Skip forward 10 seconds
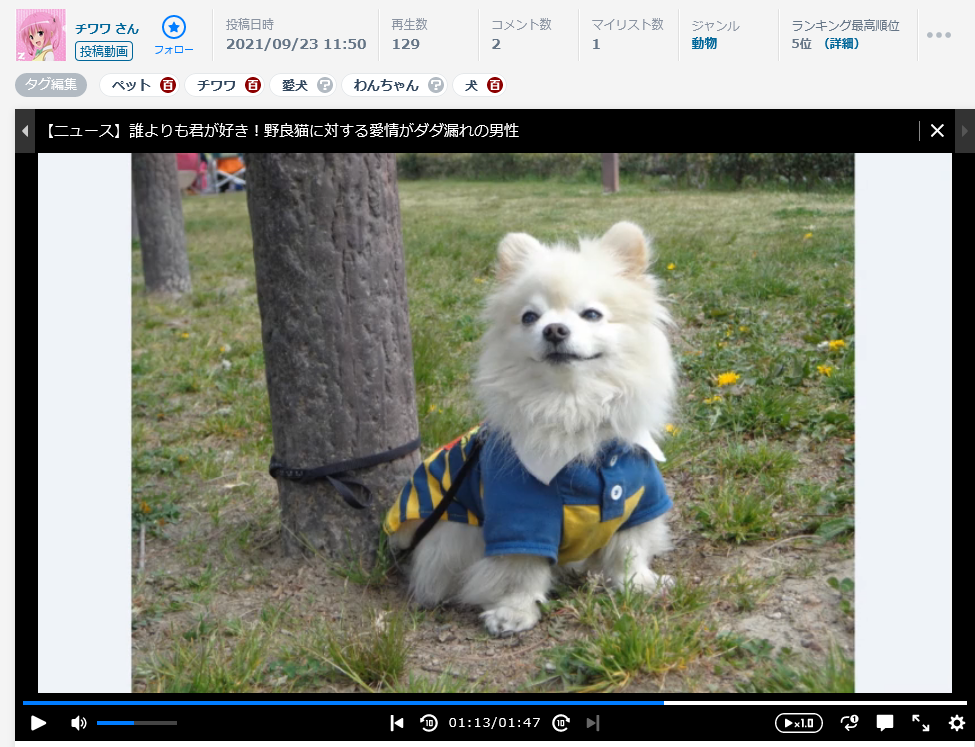Image resolution: width=975 pixels, height=747 pixels. tap(561, 723)
